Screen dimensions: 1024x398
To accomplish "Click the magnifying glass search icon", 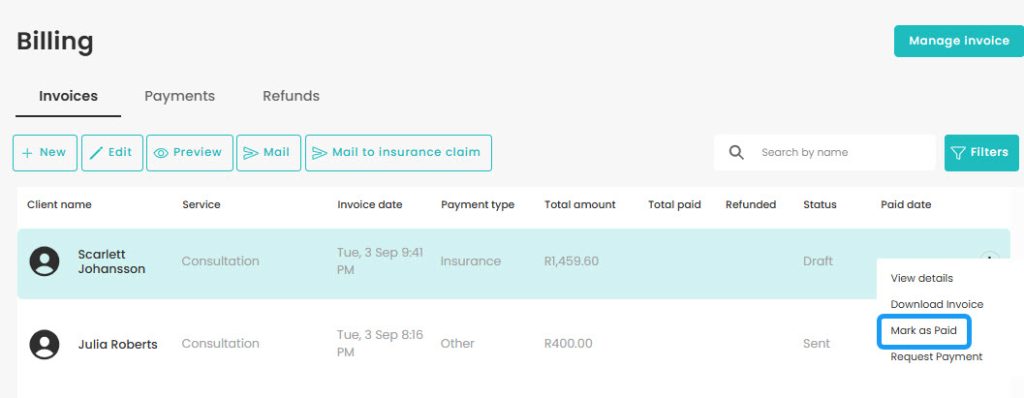I will (x=736, y=152).
